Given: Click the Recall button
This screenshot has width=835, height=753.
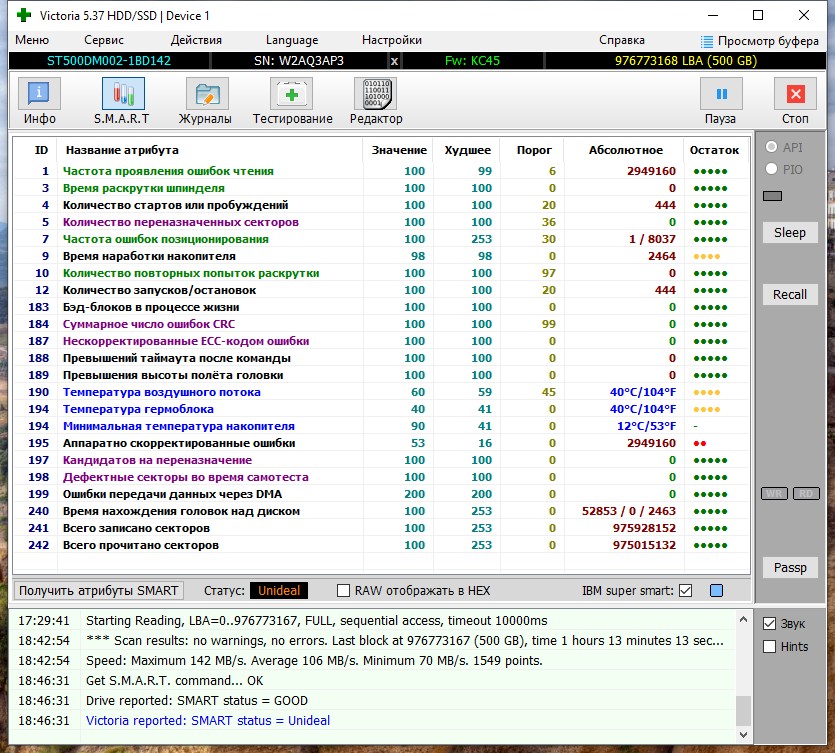Looking at the screenshot, I should [x=790, y=294].
